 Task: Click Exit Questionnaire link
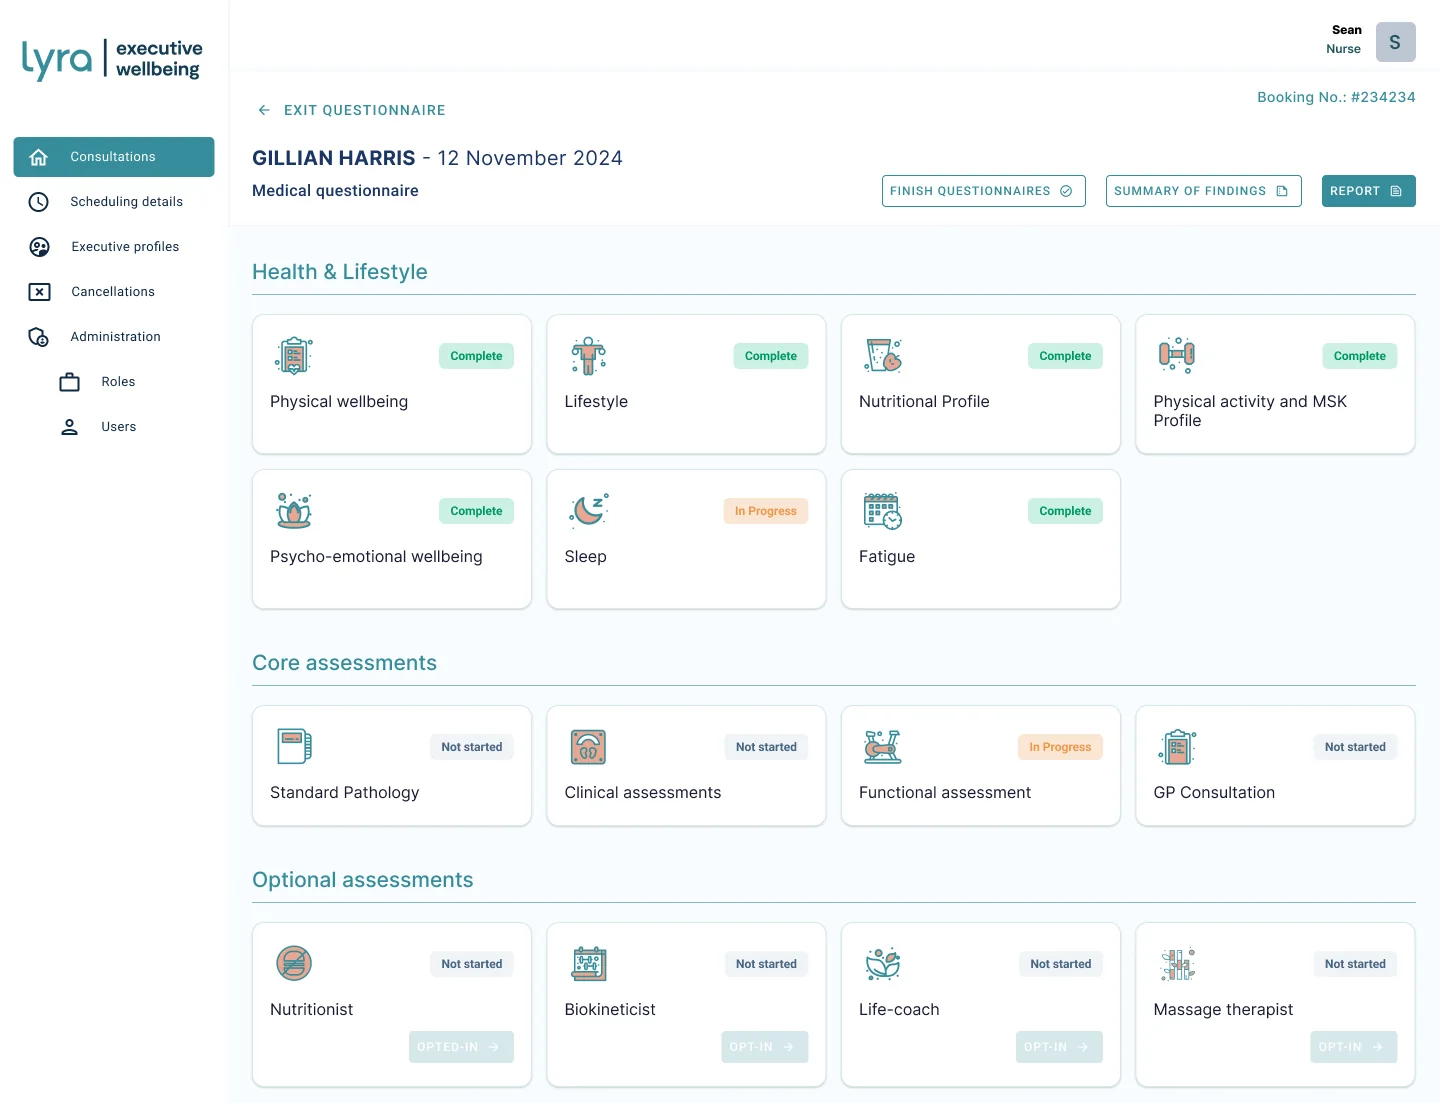[x=364, y=110]
